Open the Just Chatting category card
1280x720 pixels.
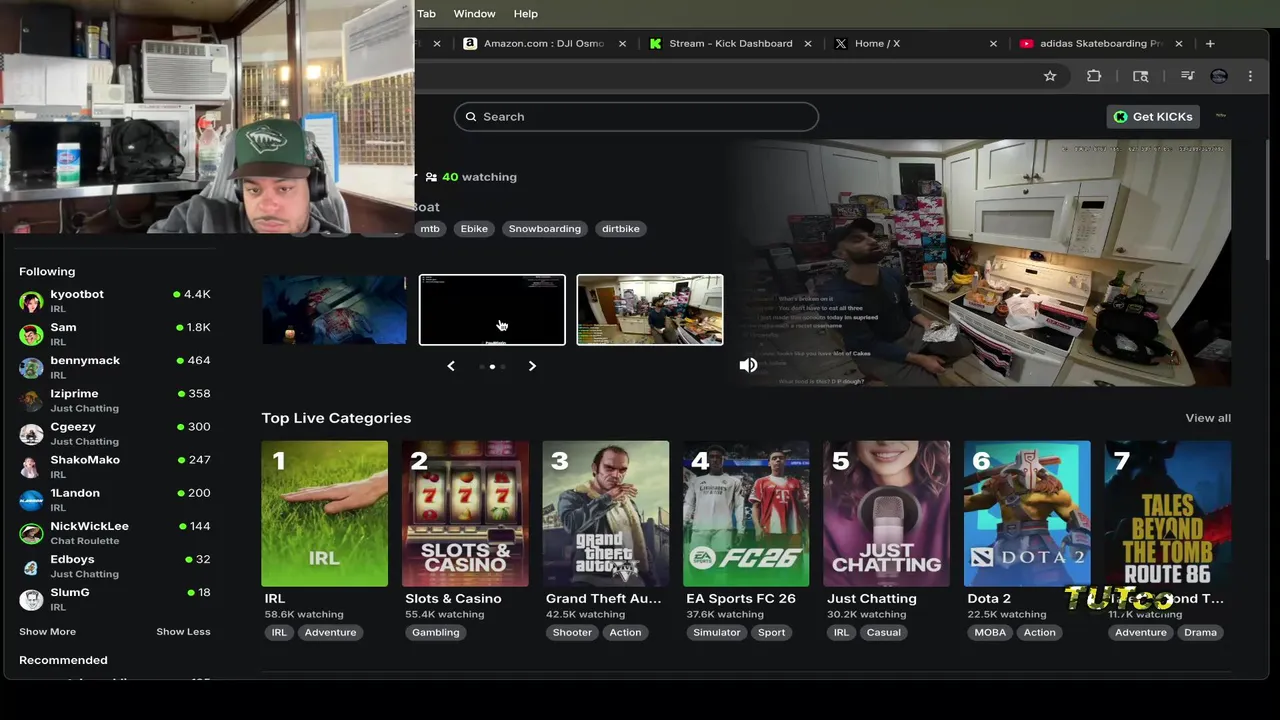point(886,513)
